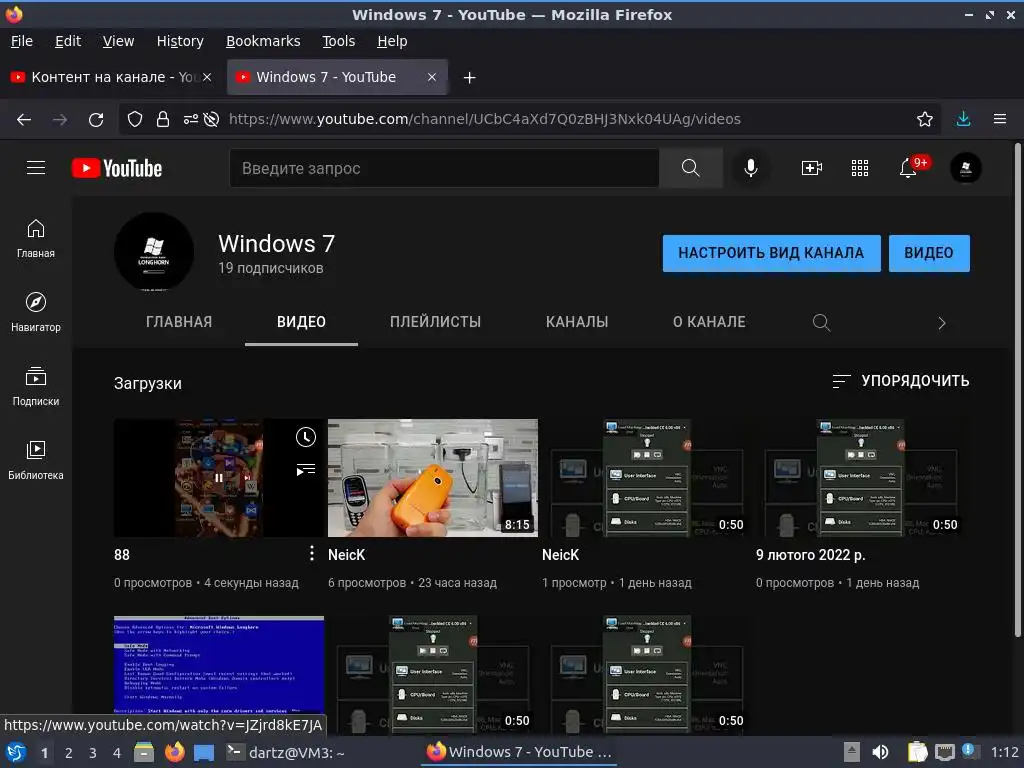Add video 88 to queue
1024x768 pixels.
tap(306, 470)
